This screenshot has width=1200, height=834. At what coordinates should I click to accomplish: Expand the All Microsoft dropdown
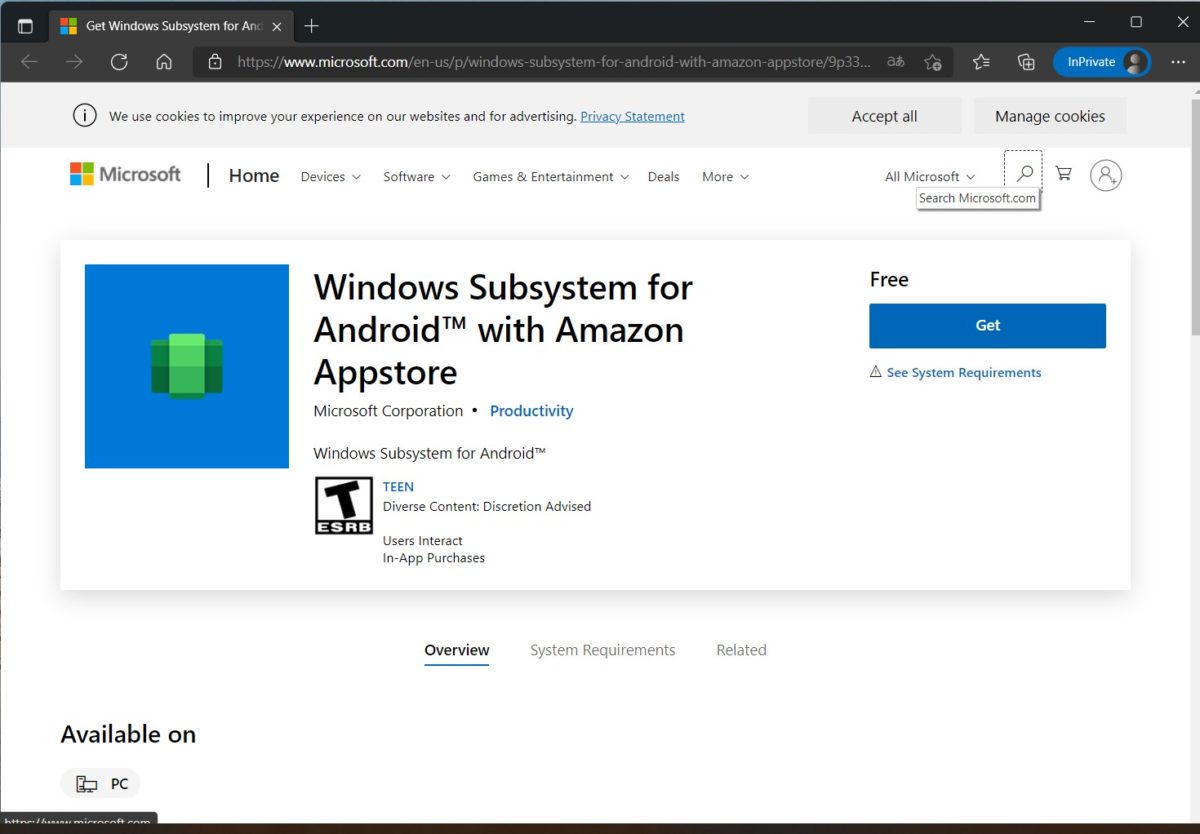pyautogui.click(x=930, y=177)
